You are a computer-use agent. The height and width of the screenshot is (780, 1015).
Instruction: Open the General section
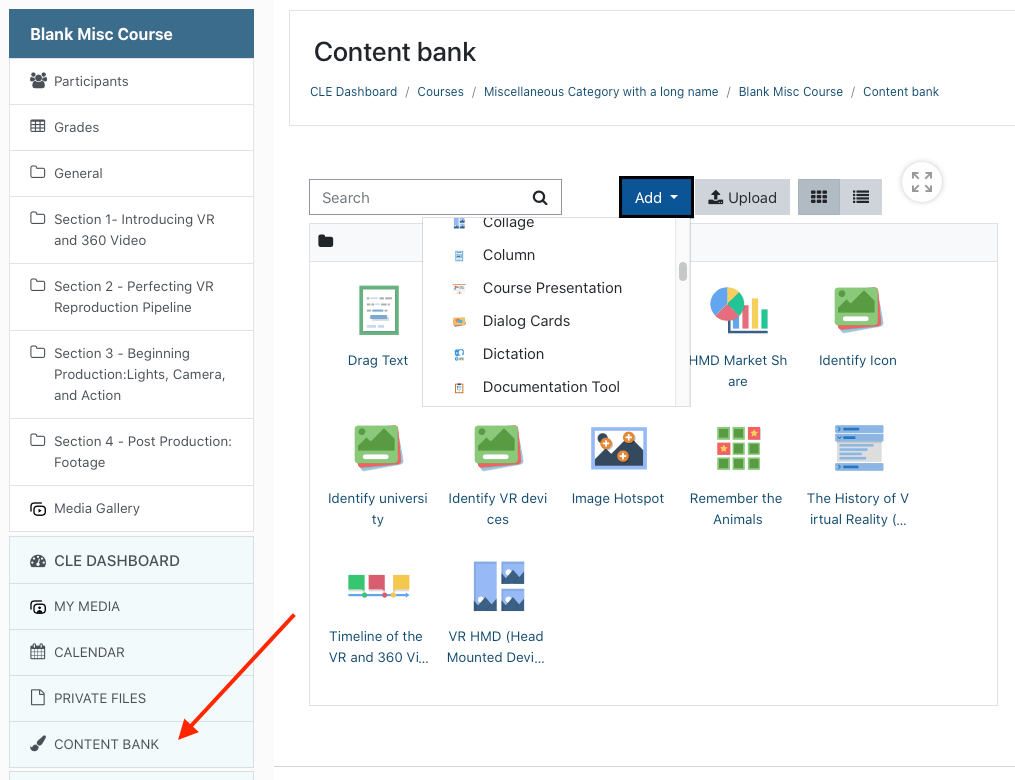pyautogui.click(x=131, y=173)
